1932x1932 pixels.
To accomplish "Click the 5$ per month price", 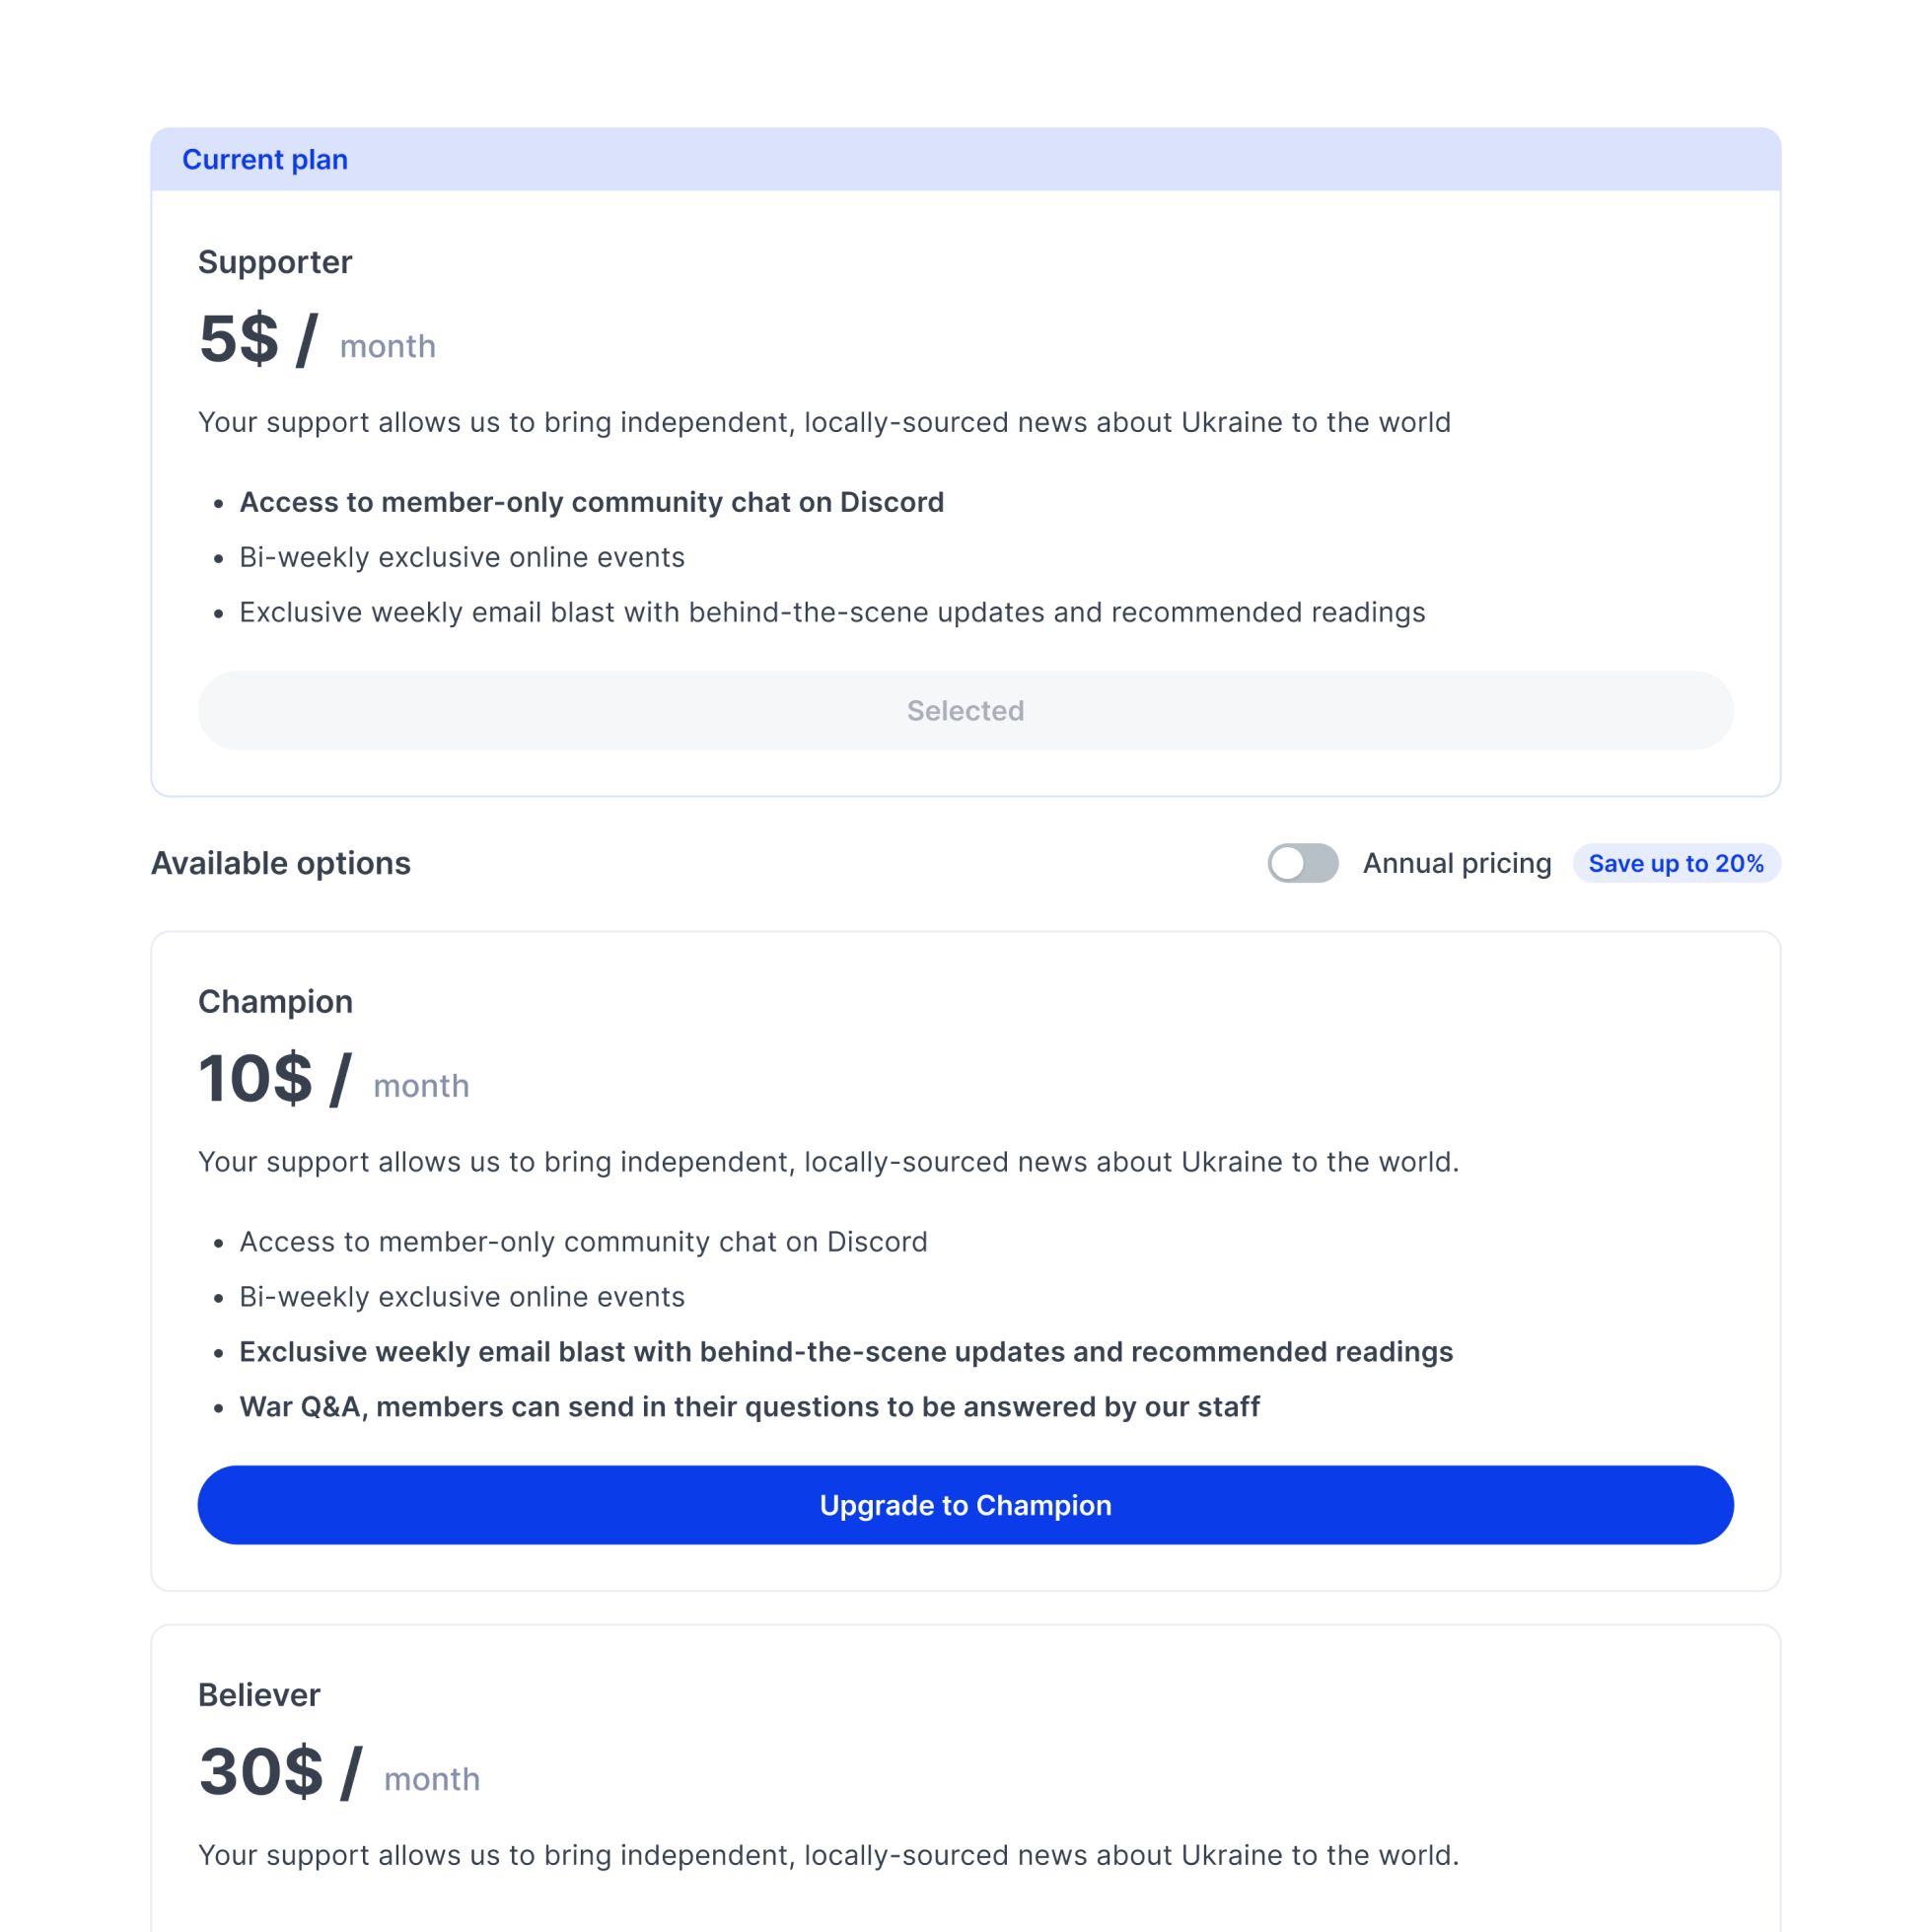I will tap(317, 340).
